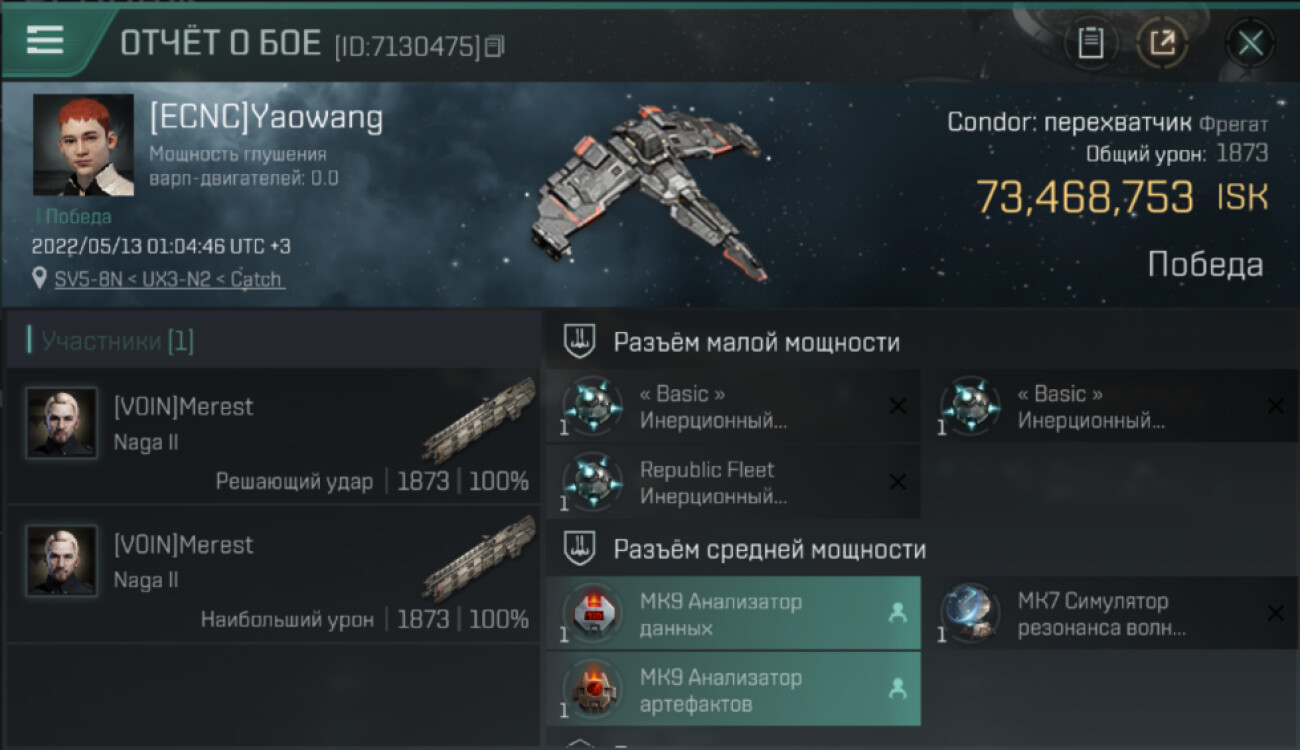Viewport: 1300px width, 750px height.
Task: Click the MK7 Симулятор резонанса module icon
Action: pyautogui.click(x=971, y=613)
